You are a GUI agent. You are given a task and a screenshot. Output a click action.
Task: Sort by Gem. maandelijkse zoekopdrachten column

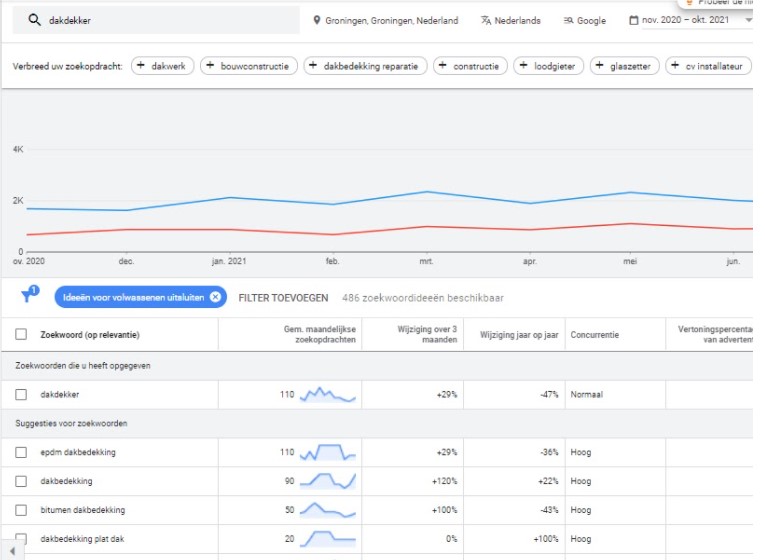[x=320, y=334]
